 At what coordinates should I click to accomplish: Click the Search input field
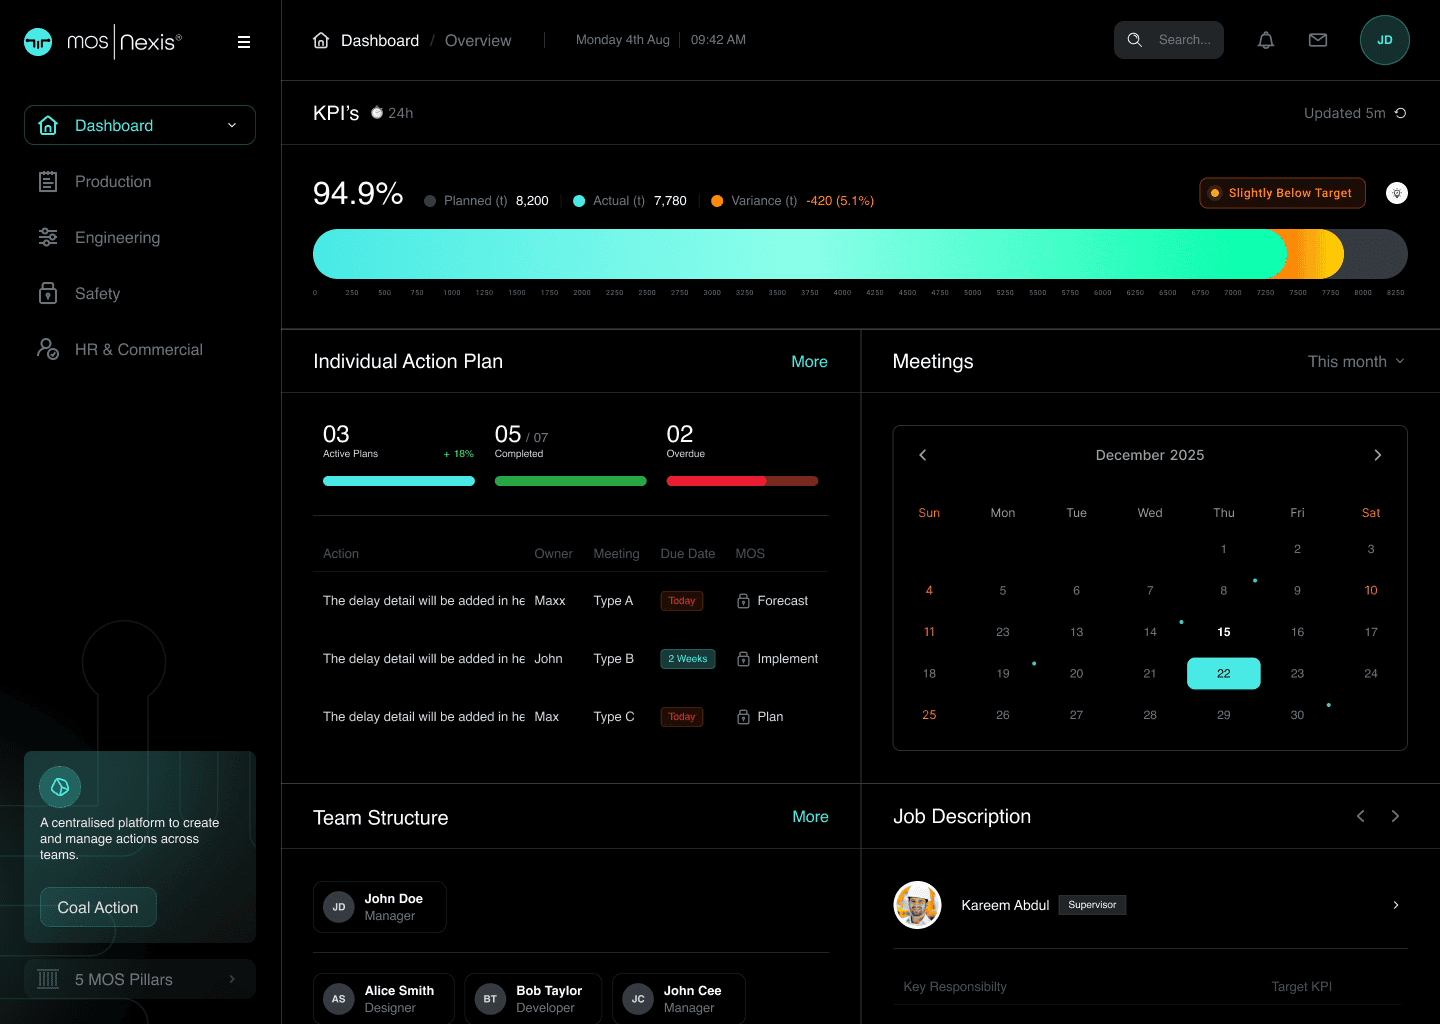[1169, 40]
